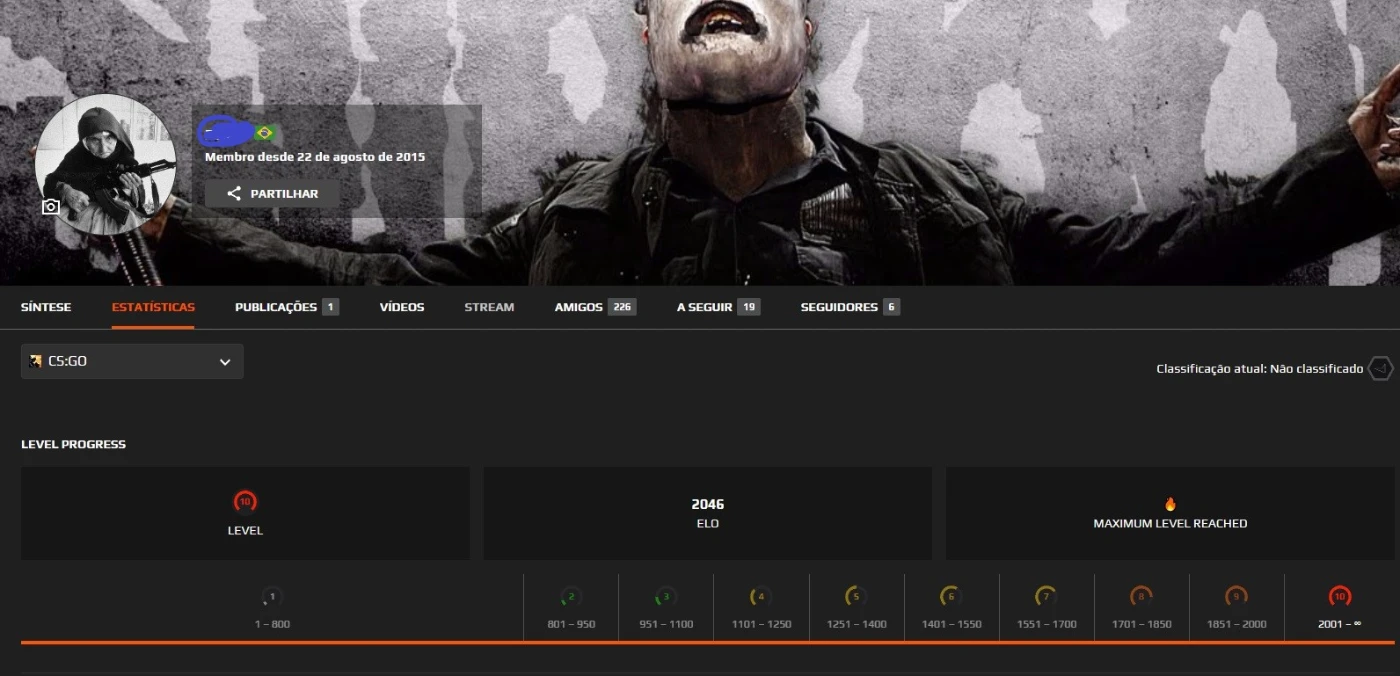The width and height of the screenshot is (1400, 676).
Task: Click the flame icon above MAXIMUM LEVEL REACHED
Action: tap(1170, 504)
